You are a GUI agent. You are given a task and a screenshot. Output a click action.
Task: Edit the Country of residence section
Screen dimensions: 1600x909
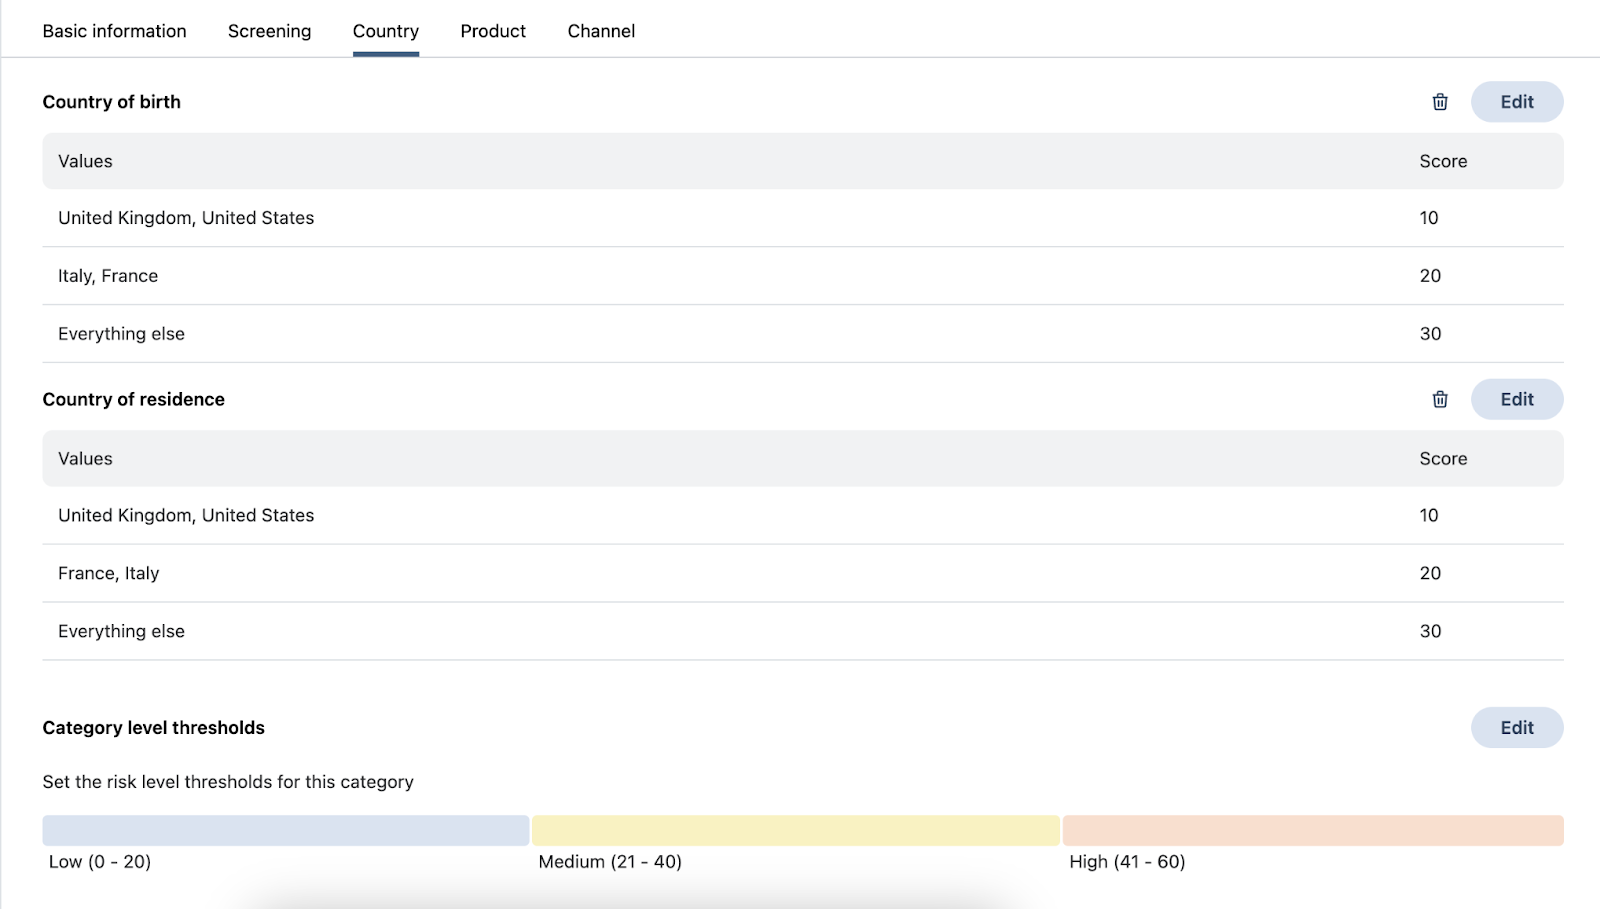pos(1516,399)
